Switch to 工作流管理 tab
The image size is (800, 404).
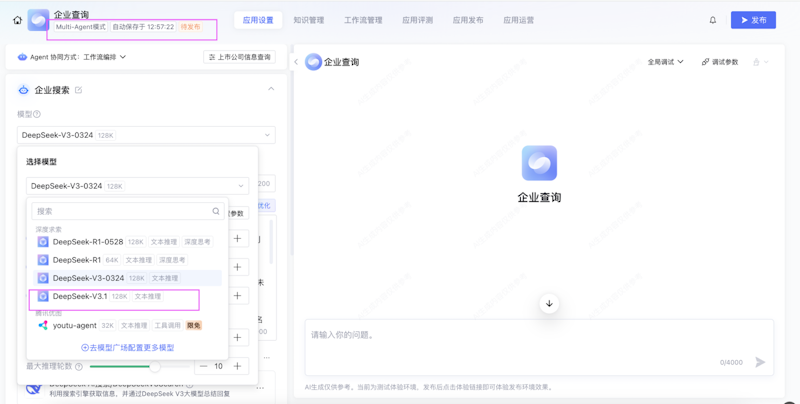pyautogui.click(x=363, y=20)
